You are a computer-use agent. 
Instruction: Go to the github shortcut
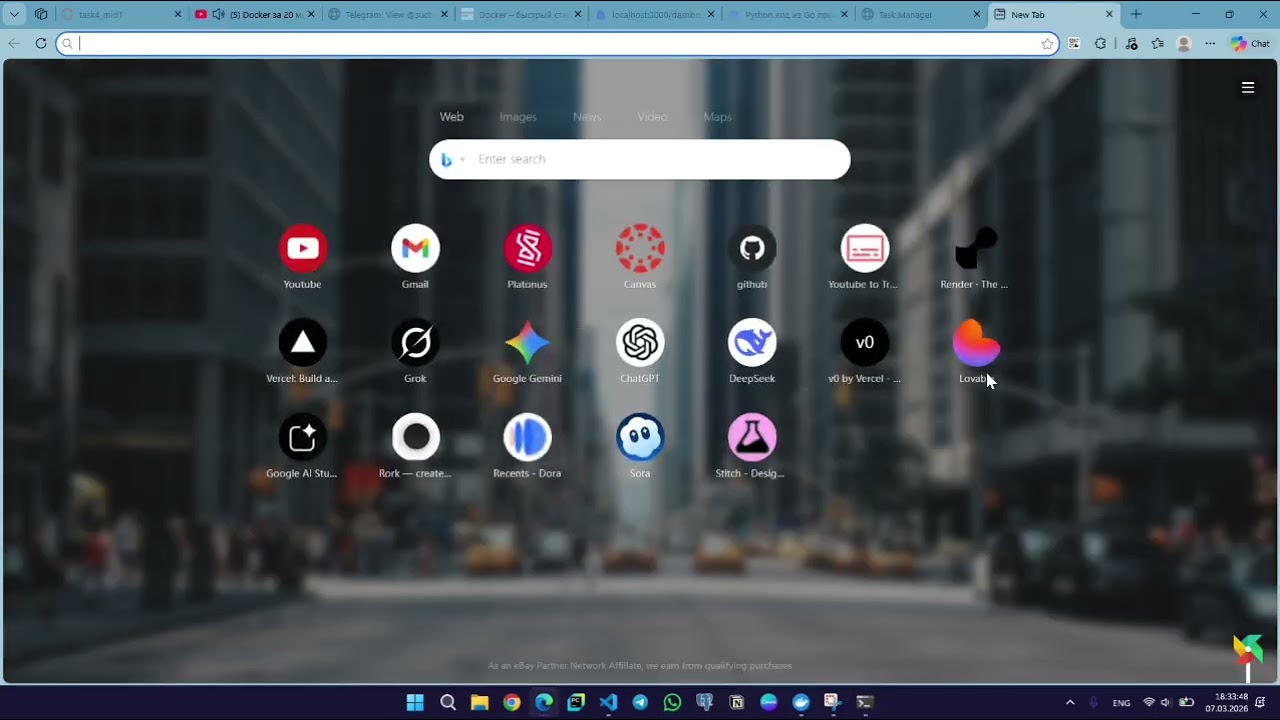[752, 248]
